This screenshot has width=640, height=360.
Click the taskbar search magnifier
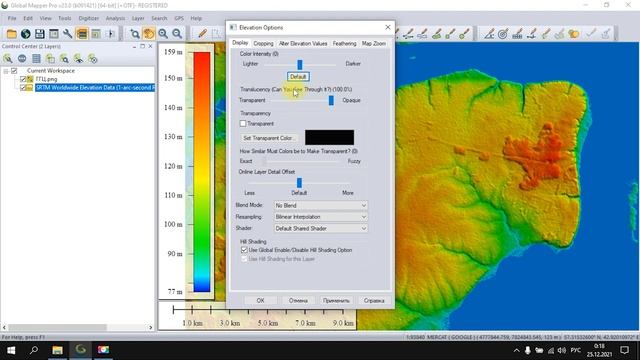pos(34,350)
